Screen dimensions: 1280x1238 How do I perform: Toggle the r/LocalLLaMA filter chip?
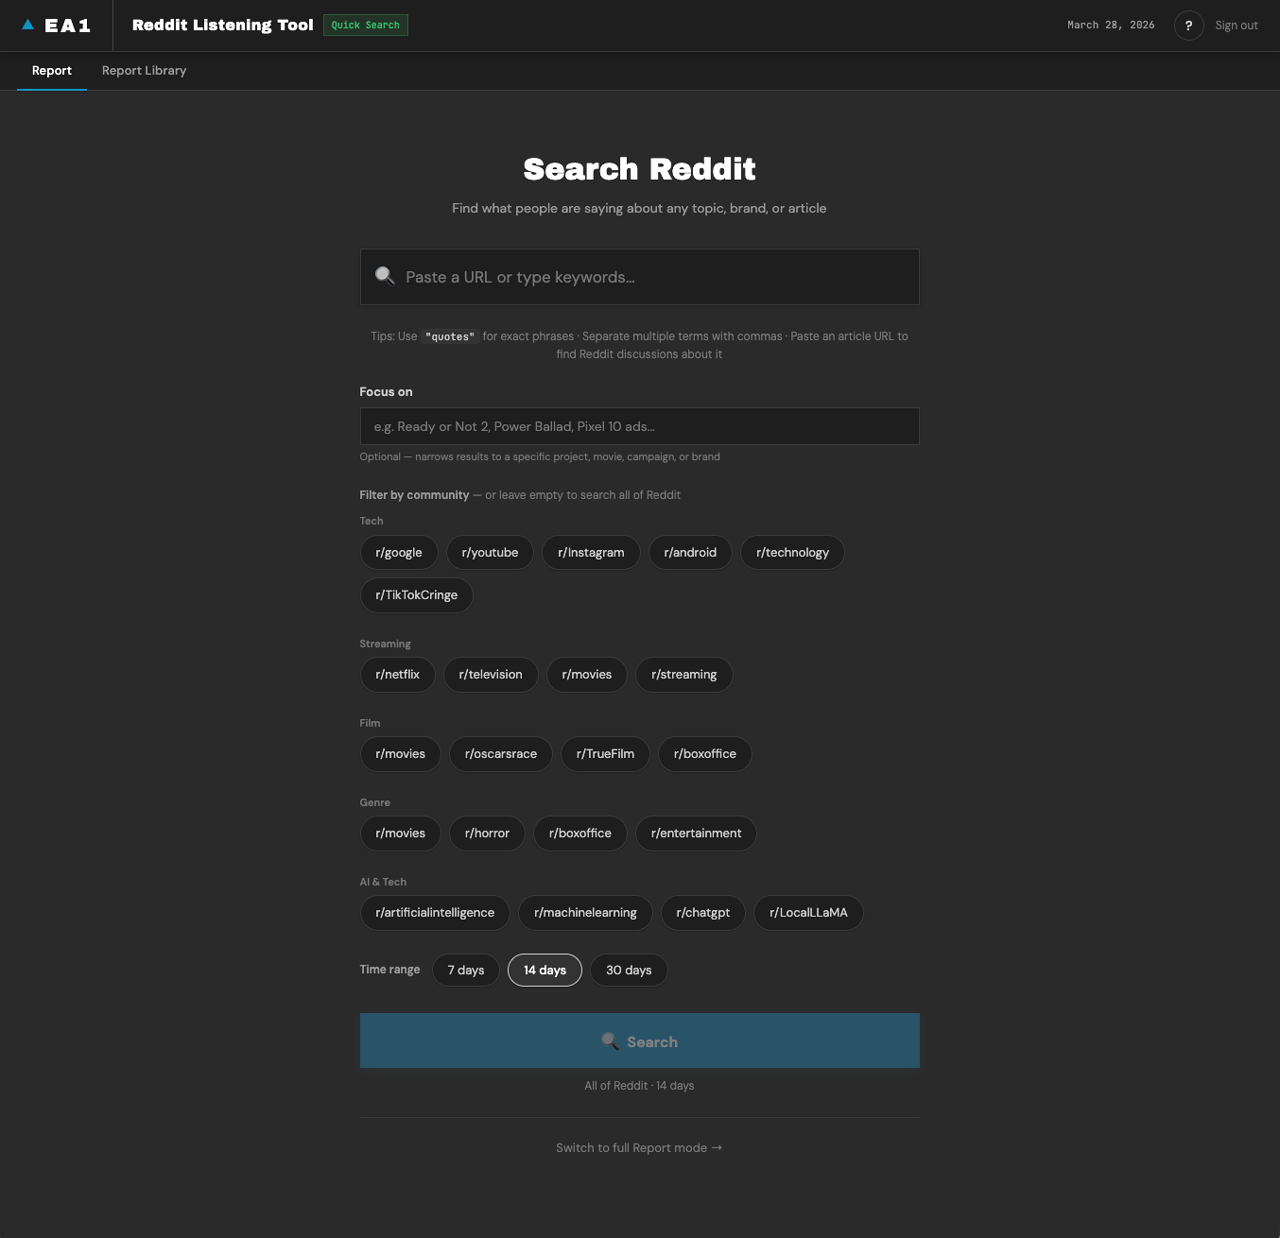pos(808,912)
